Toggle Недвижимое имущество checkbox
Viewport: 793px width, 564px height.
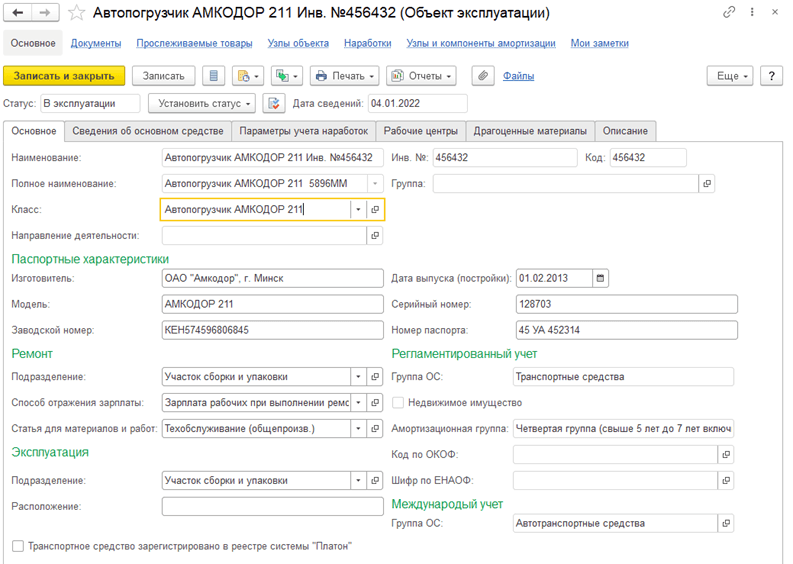(398, 403)
